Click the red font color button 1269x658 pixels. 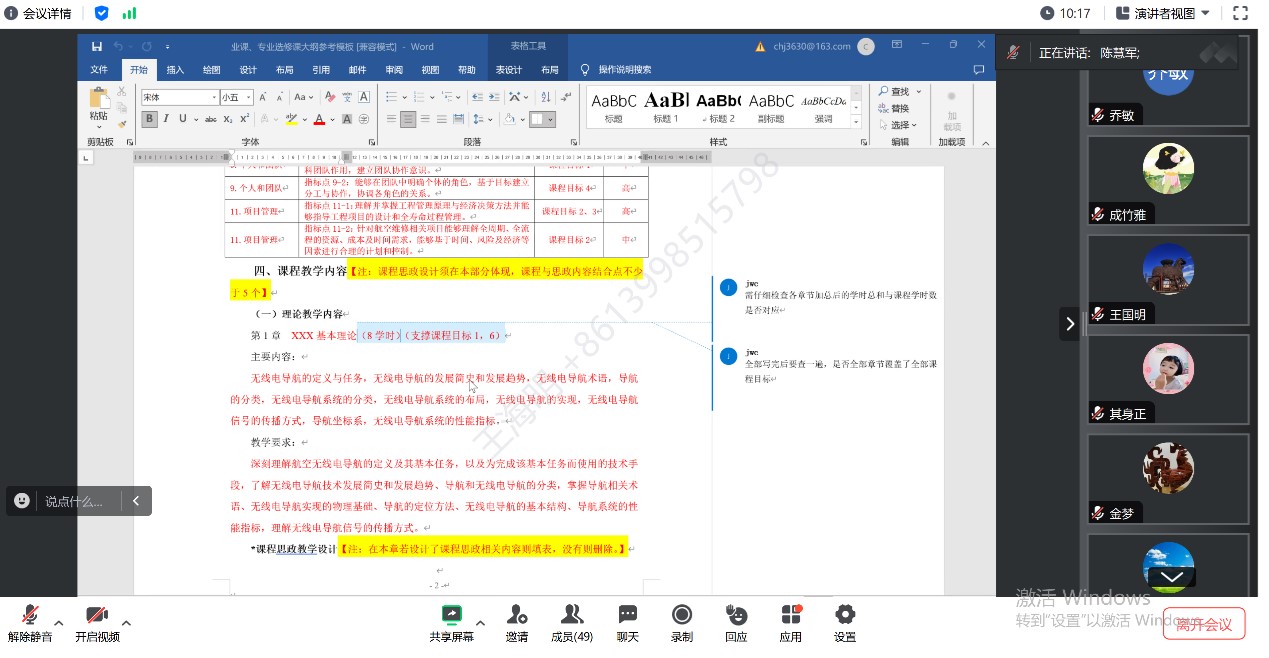pos(319,119)
